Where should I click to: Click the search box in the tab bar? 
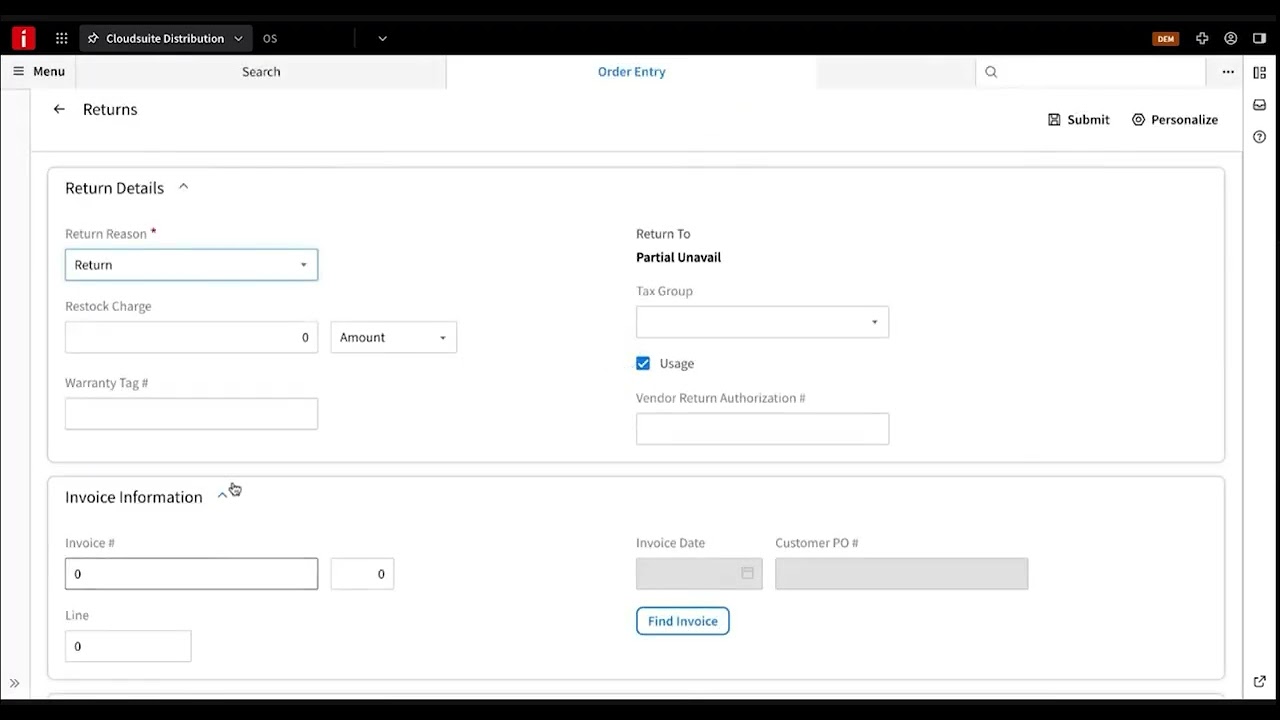pos(1091,71)
